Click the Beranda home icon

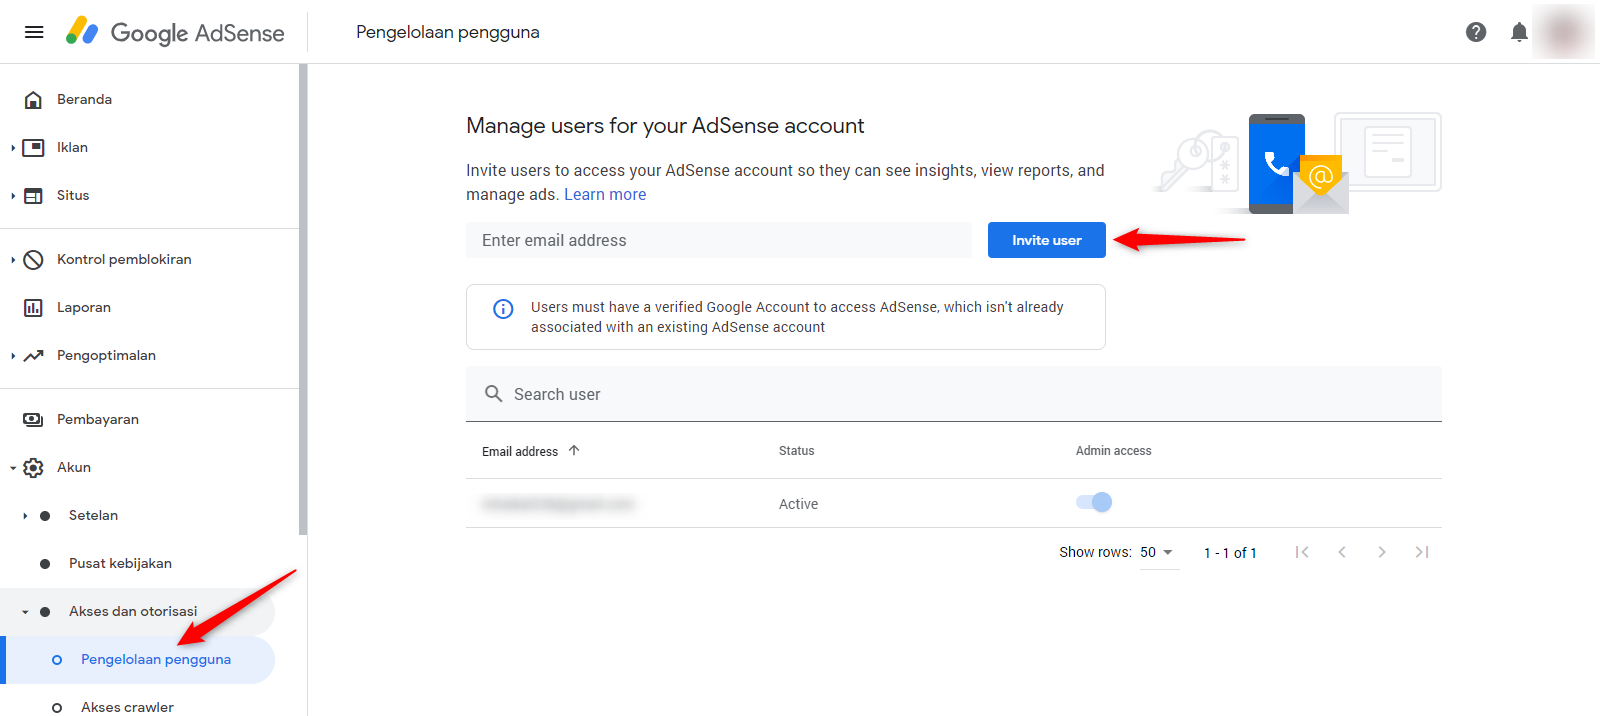point(33,100)
